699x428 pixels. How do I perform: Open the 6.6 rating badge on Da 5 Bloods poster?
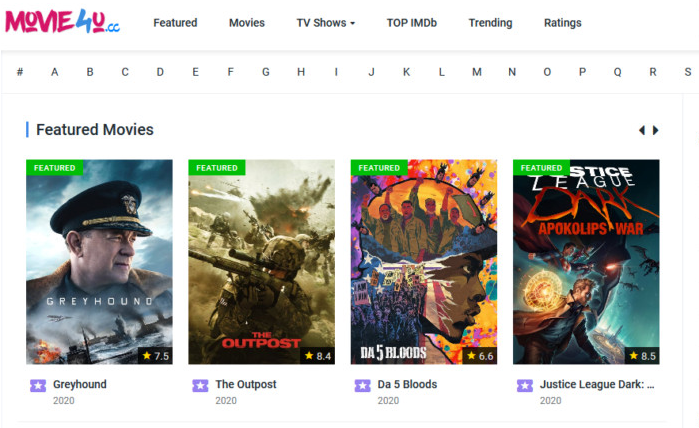[480, 356]
